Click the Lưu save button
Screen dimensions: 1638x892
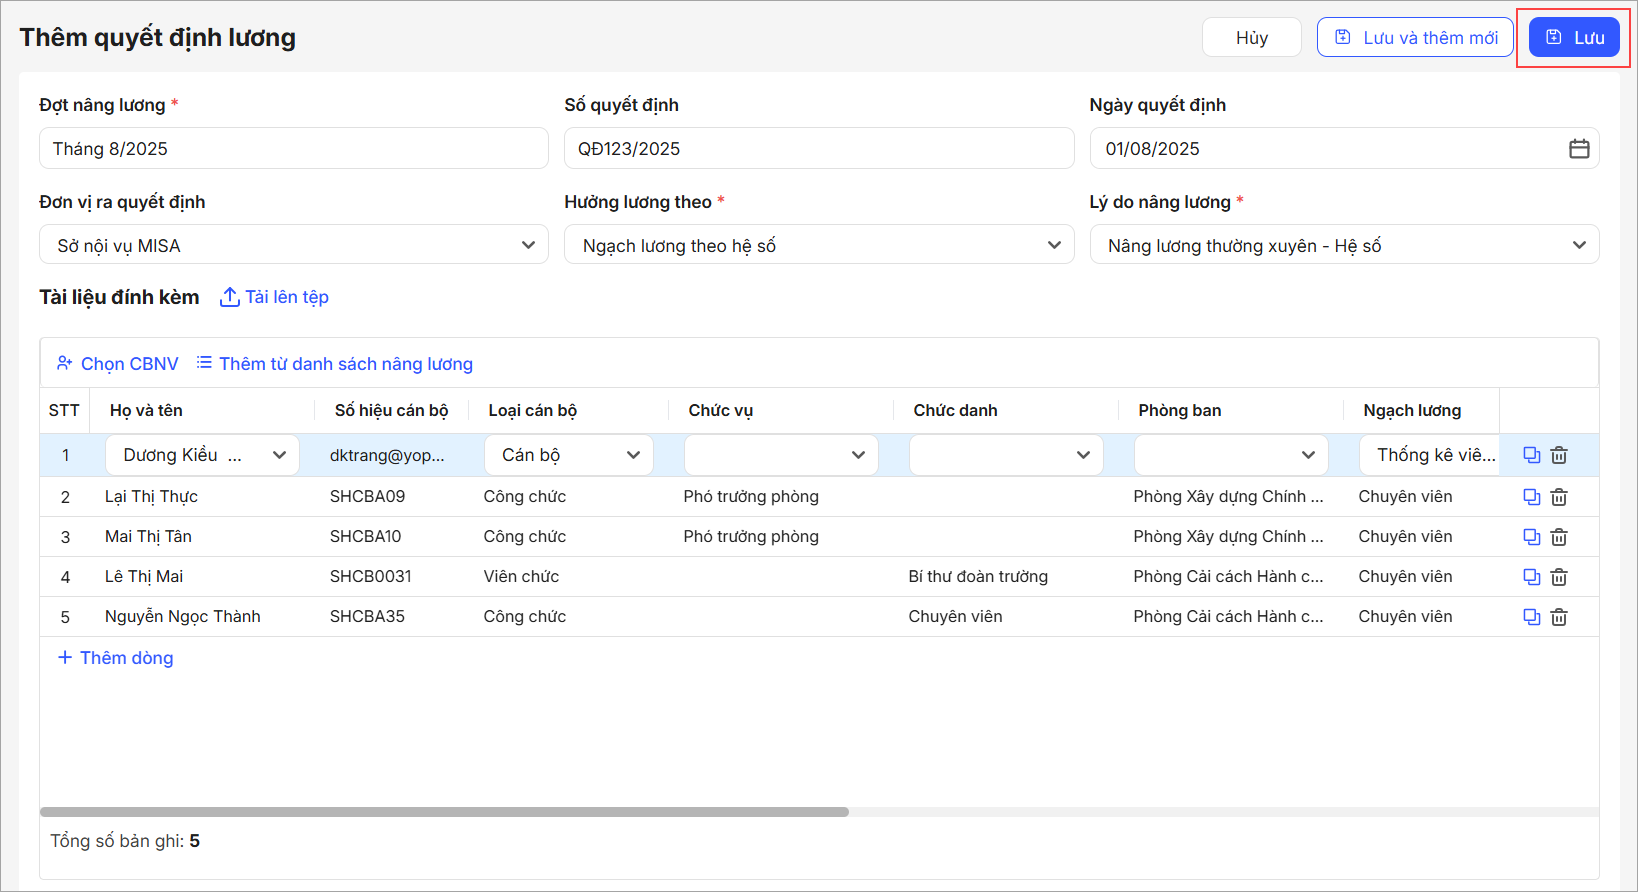click(x=1574, y=38)
